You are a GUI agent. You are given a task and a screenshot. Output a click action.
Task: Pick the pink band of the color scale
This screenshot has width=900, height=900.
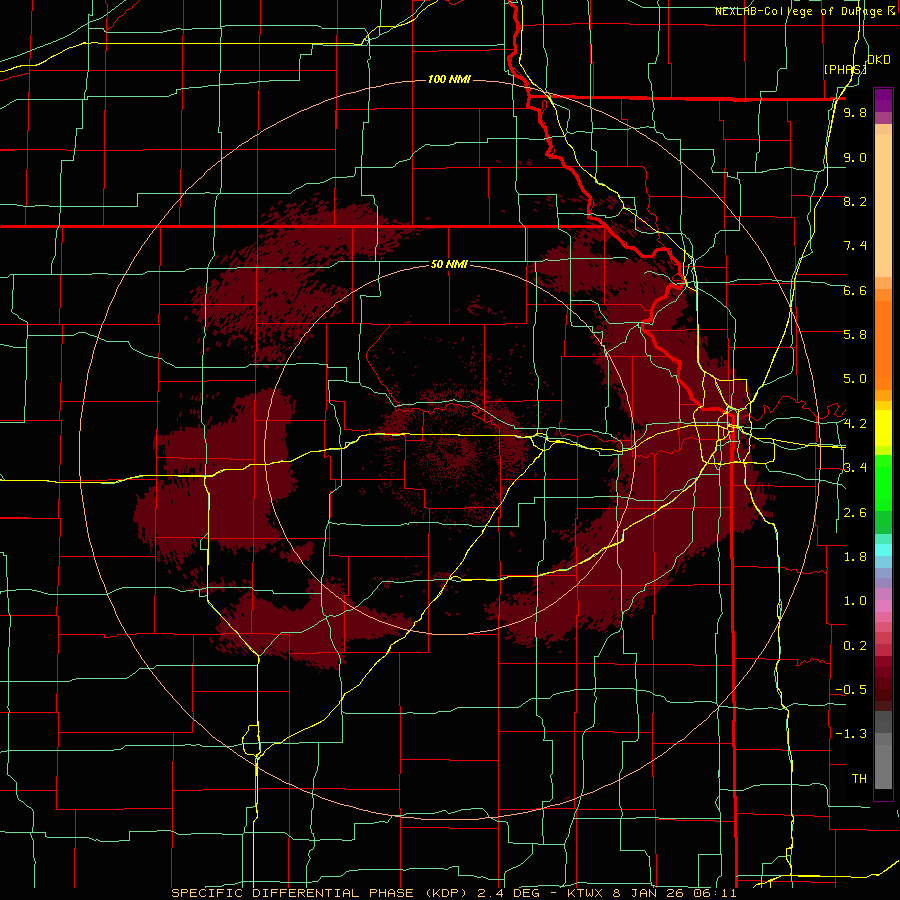pyautogui.click(x=883, y=606)
